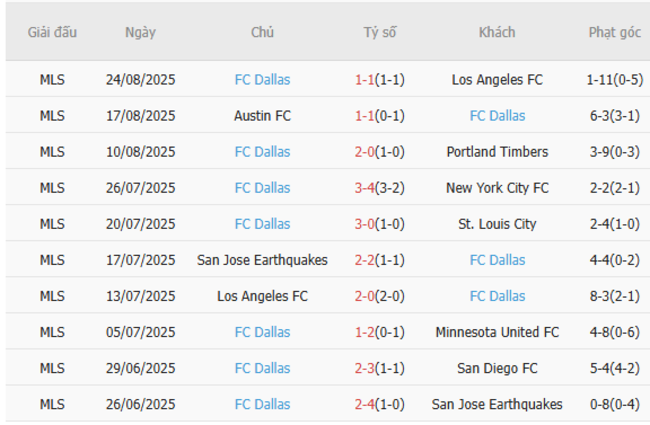The width and height of the screenshot is (650, 425).
Task: Click FC Dallas link in San Jose Earthquakes home match
Action: tap(497, 260)
